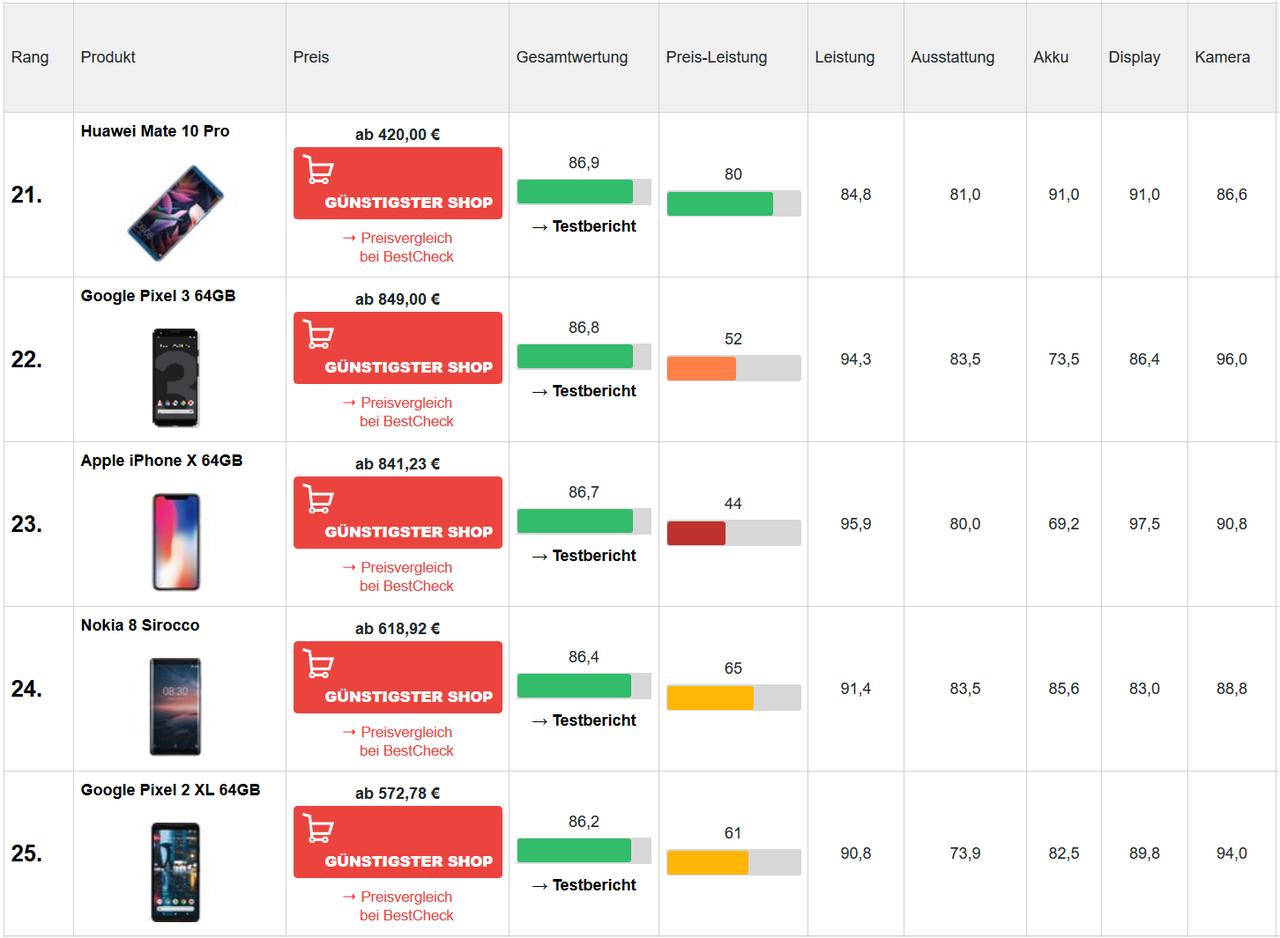
Task: Follow Preisvergleich bei BestCheck for Apple iPhone X
Action: click(398, 576)
